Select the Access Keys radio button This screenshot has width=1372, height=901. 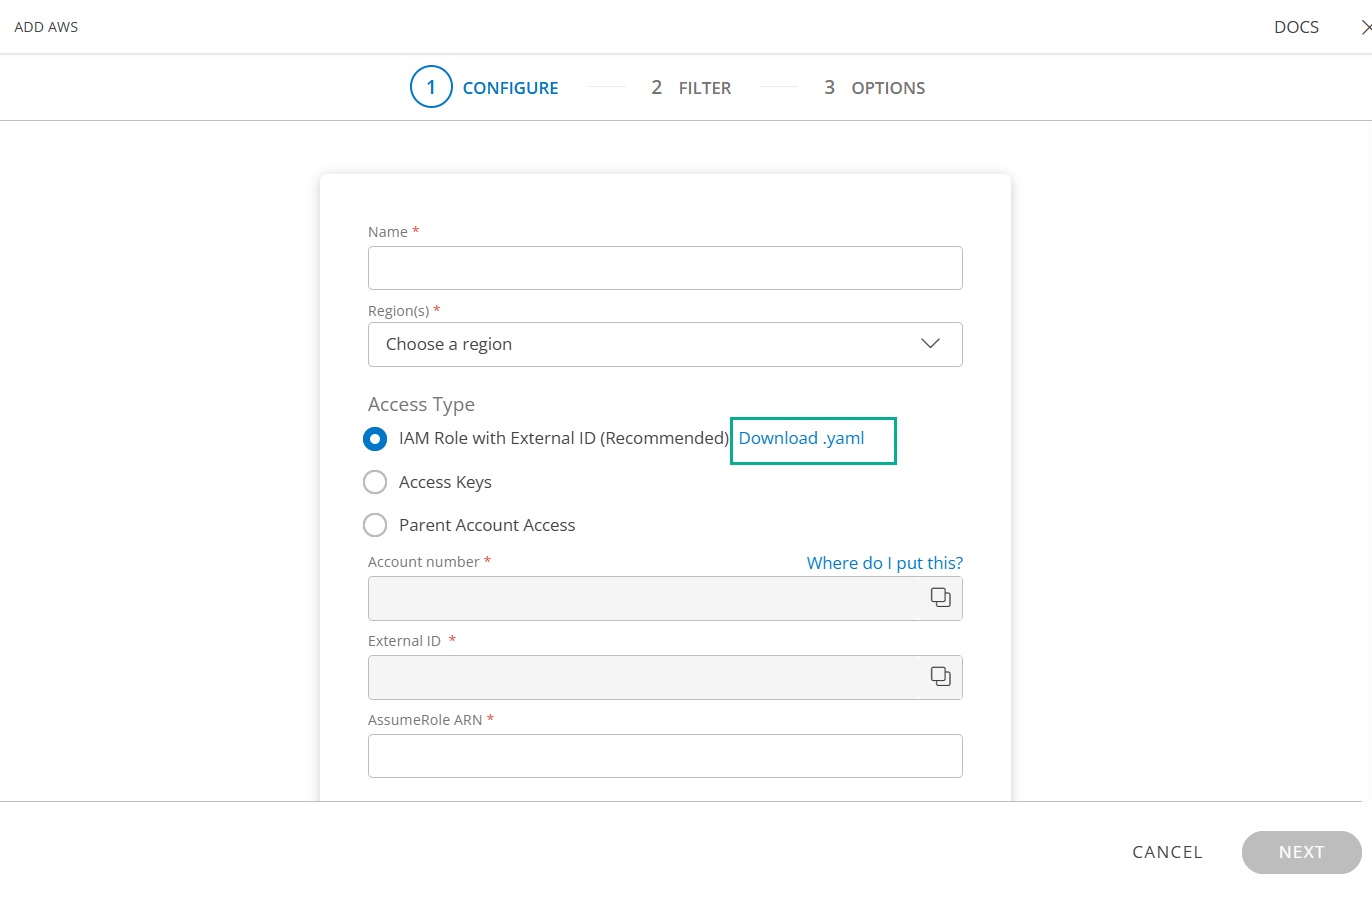pyautogui.click(x=375, y=482)
